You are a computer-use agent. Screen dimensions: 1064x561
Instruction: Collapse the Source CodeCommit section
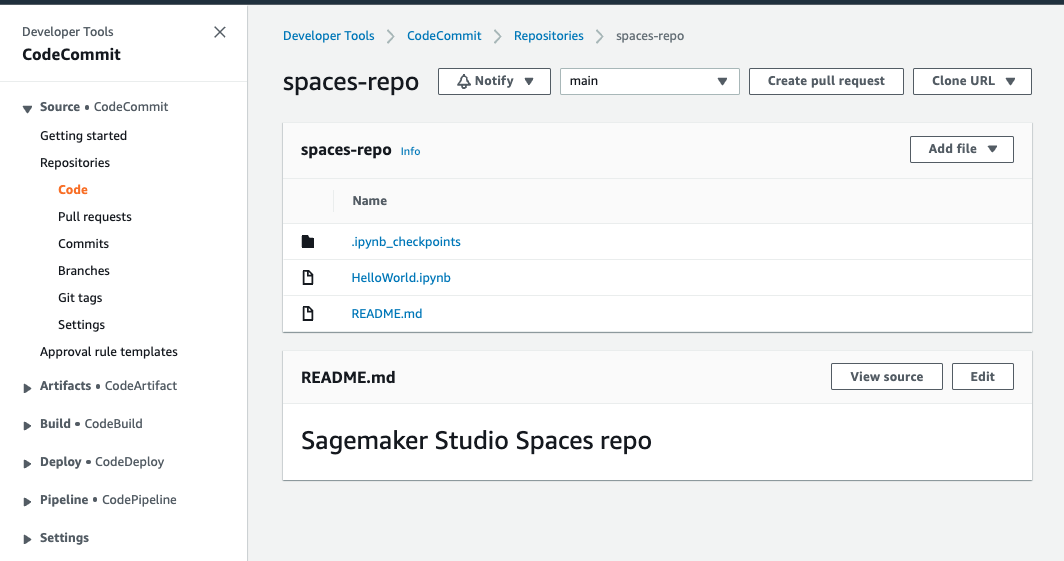(27, 109)
